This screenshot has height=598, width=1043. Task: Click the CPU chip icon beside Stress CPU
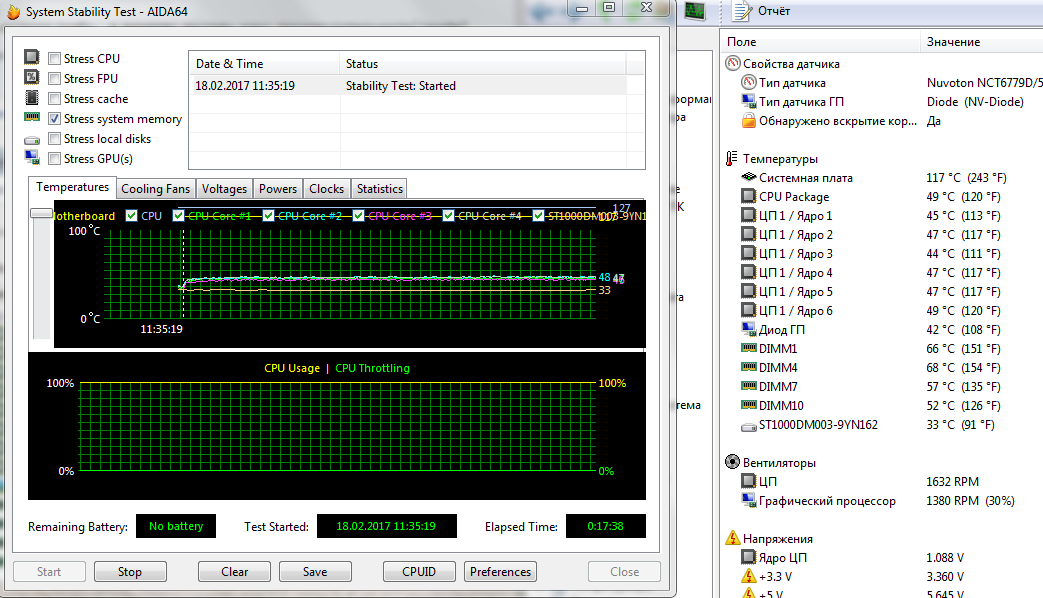point(31,57)
